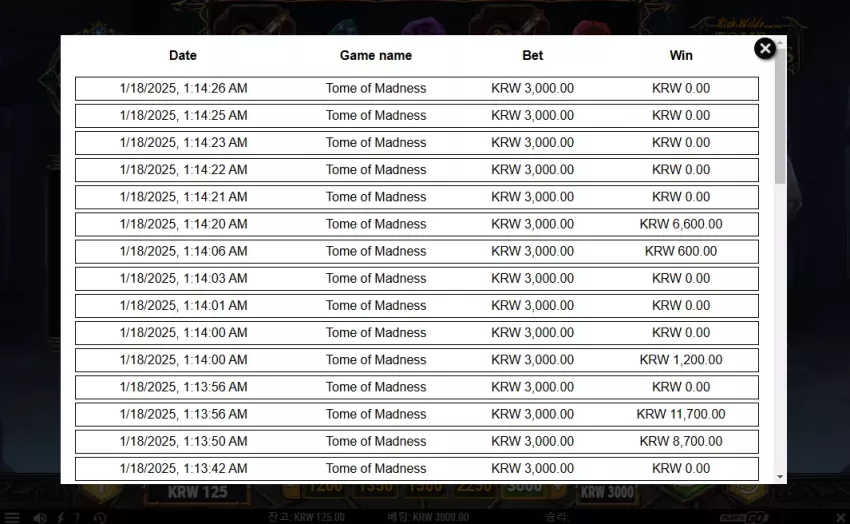
Task: Toggle the lightning fast play icon
Action: 61,518
